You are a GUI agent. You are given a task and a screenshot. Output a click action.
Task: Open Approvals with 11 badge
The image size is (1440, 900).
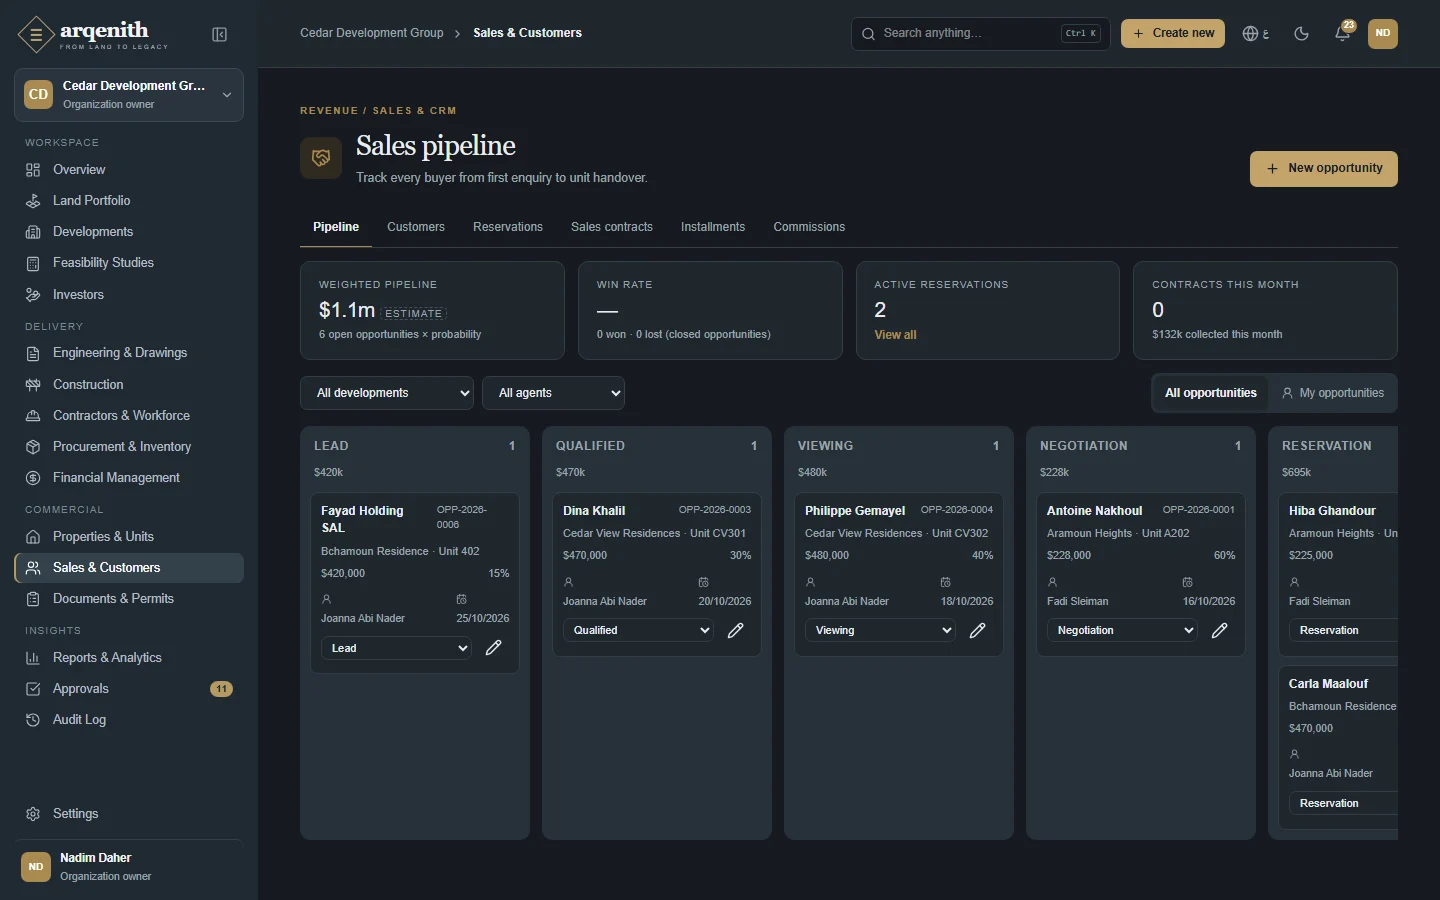coord(129,689)
